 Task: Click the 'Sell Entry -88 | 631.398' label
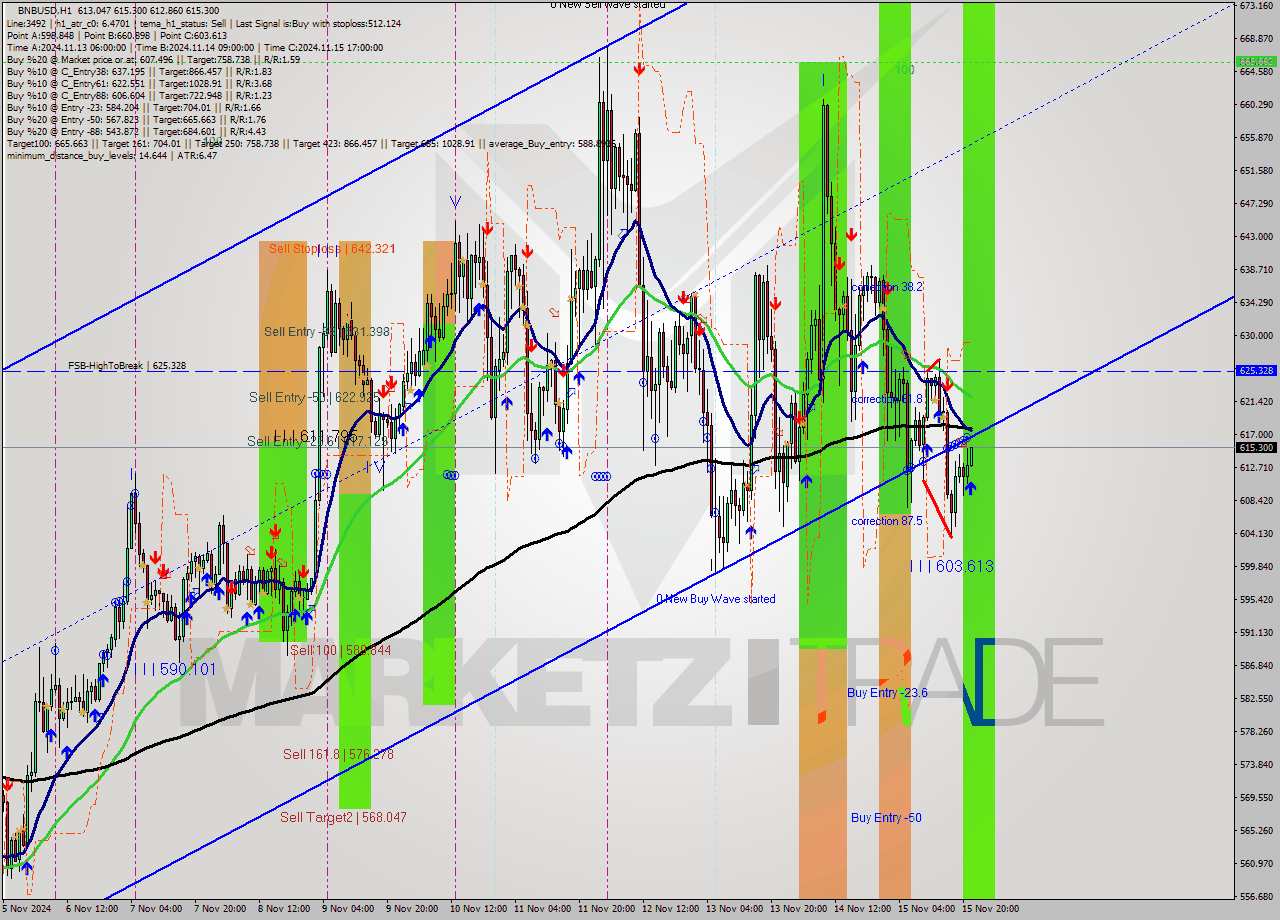327,331
